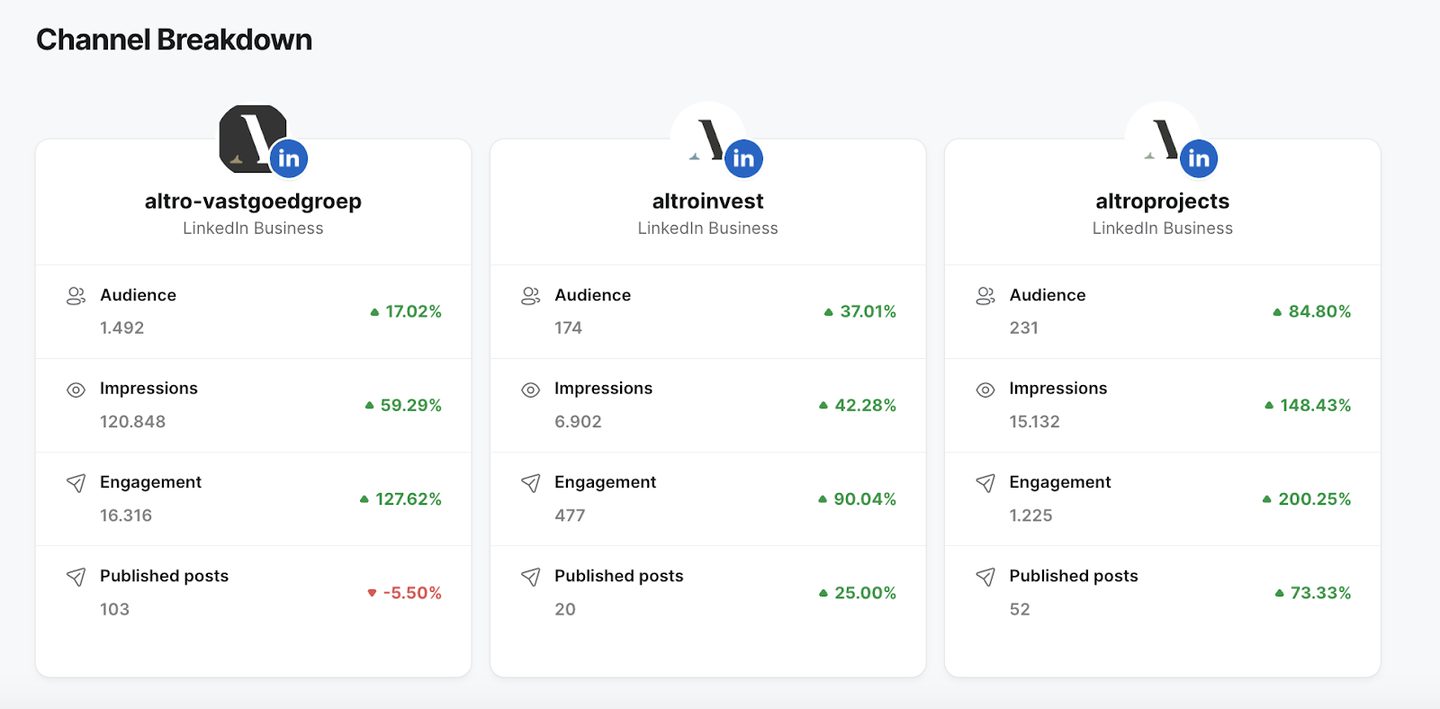Click green up arrow beside 73.33%
This screenshot has height=709, width=1440.
[1279, 593]
